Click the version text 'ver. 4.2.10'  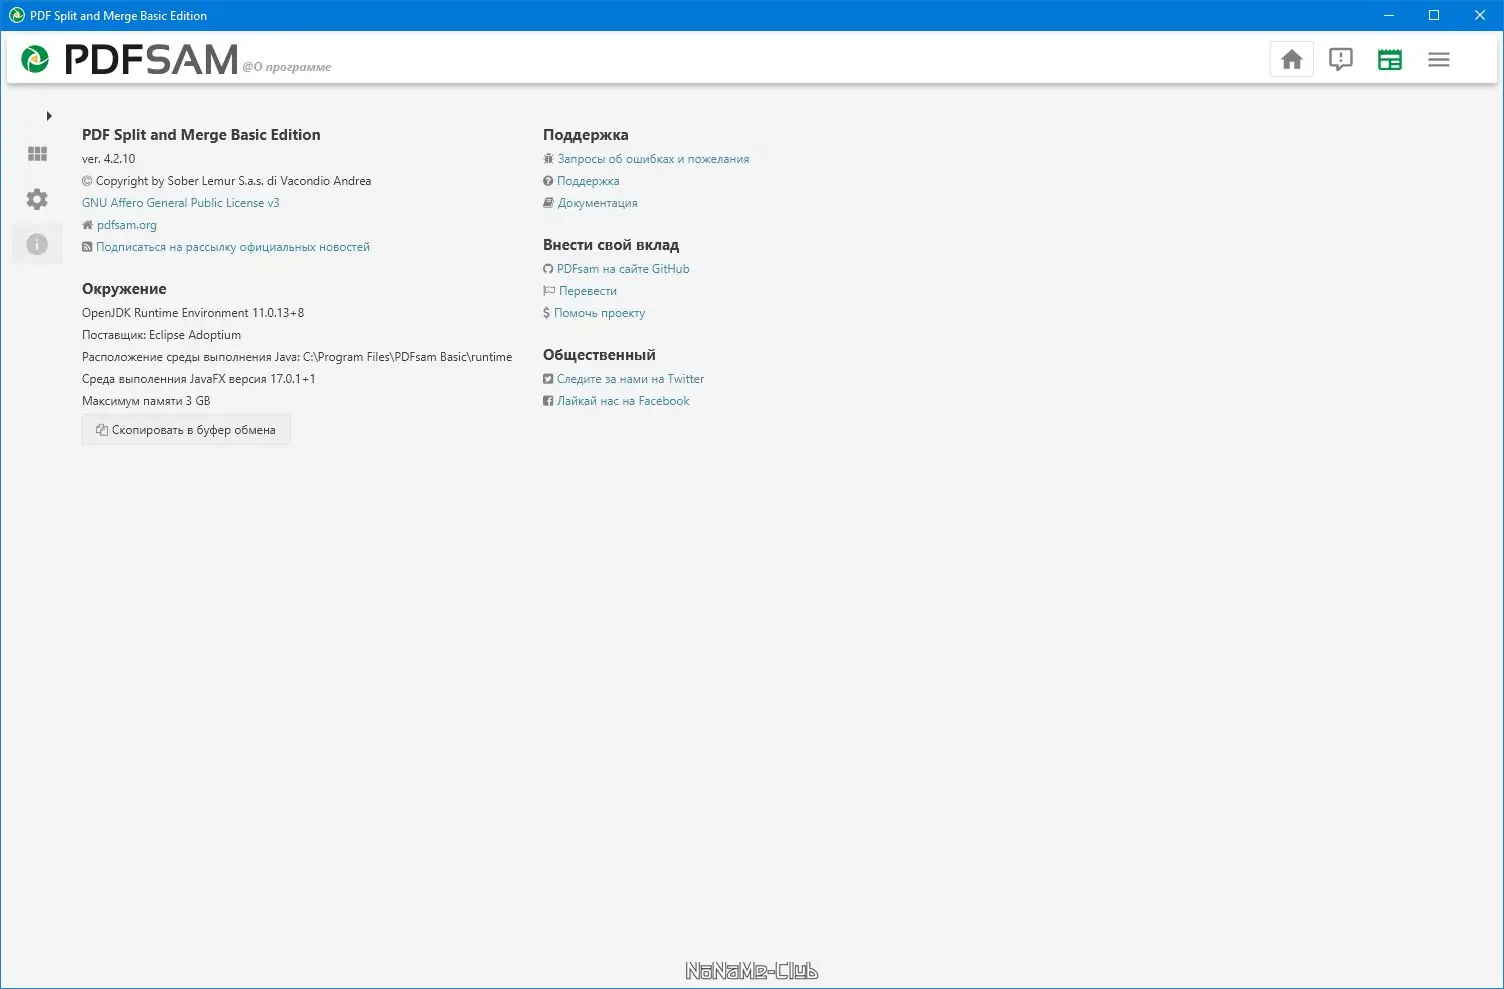pyautogui.click(x=109, y=159)
